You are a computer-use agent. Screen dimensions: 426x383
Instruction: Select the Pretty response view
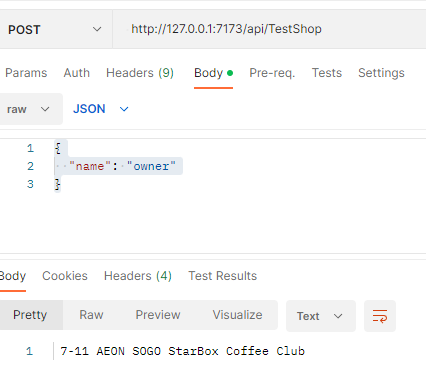[30, 315]
